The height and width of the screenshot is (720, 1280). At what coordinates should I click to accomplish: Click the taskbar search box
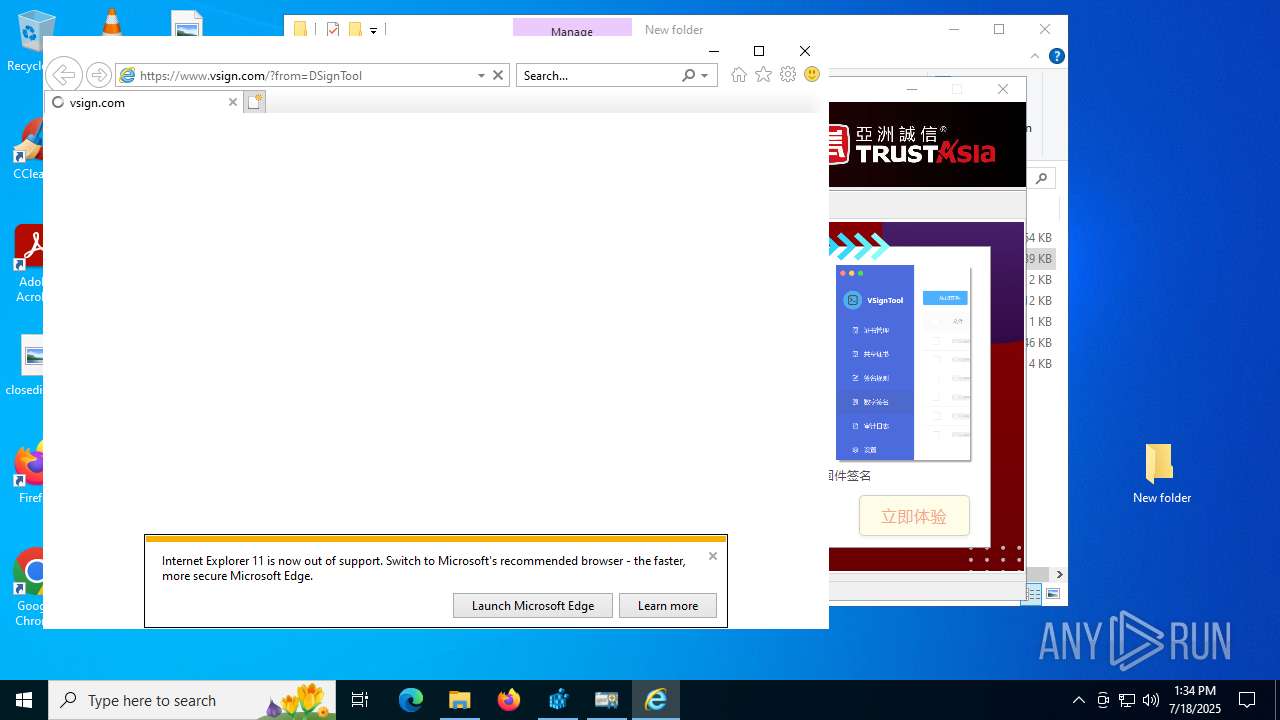[193, 700]
